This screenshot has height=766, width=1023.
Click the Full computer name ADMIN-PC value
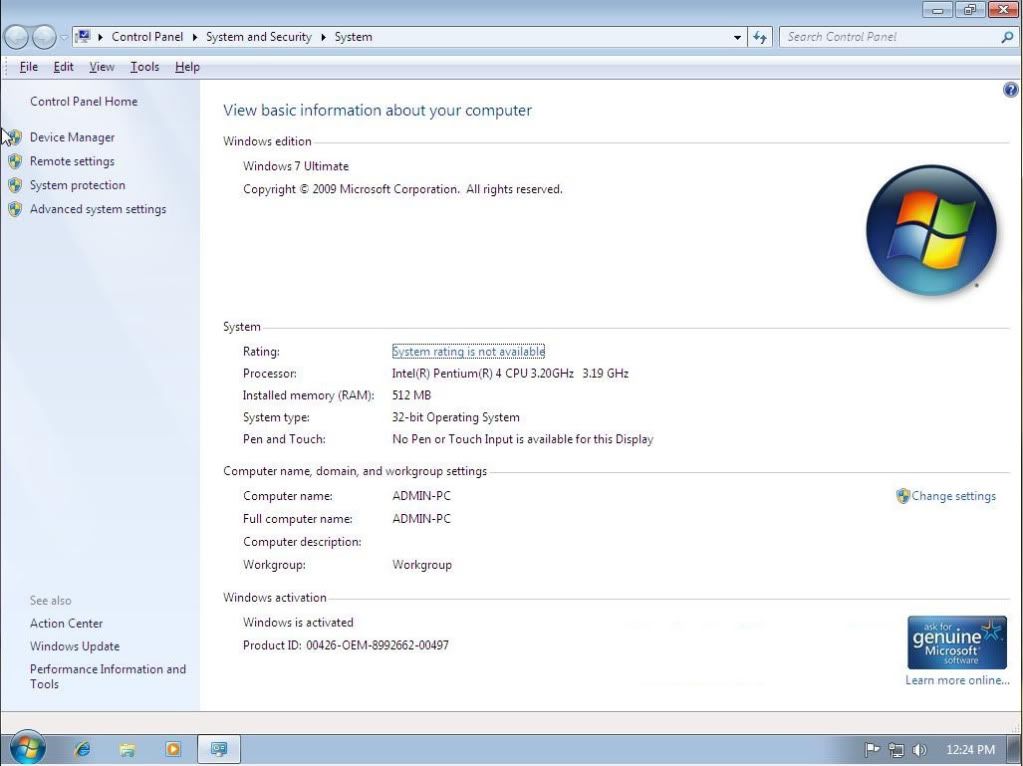(x=421, y=519)
